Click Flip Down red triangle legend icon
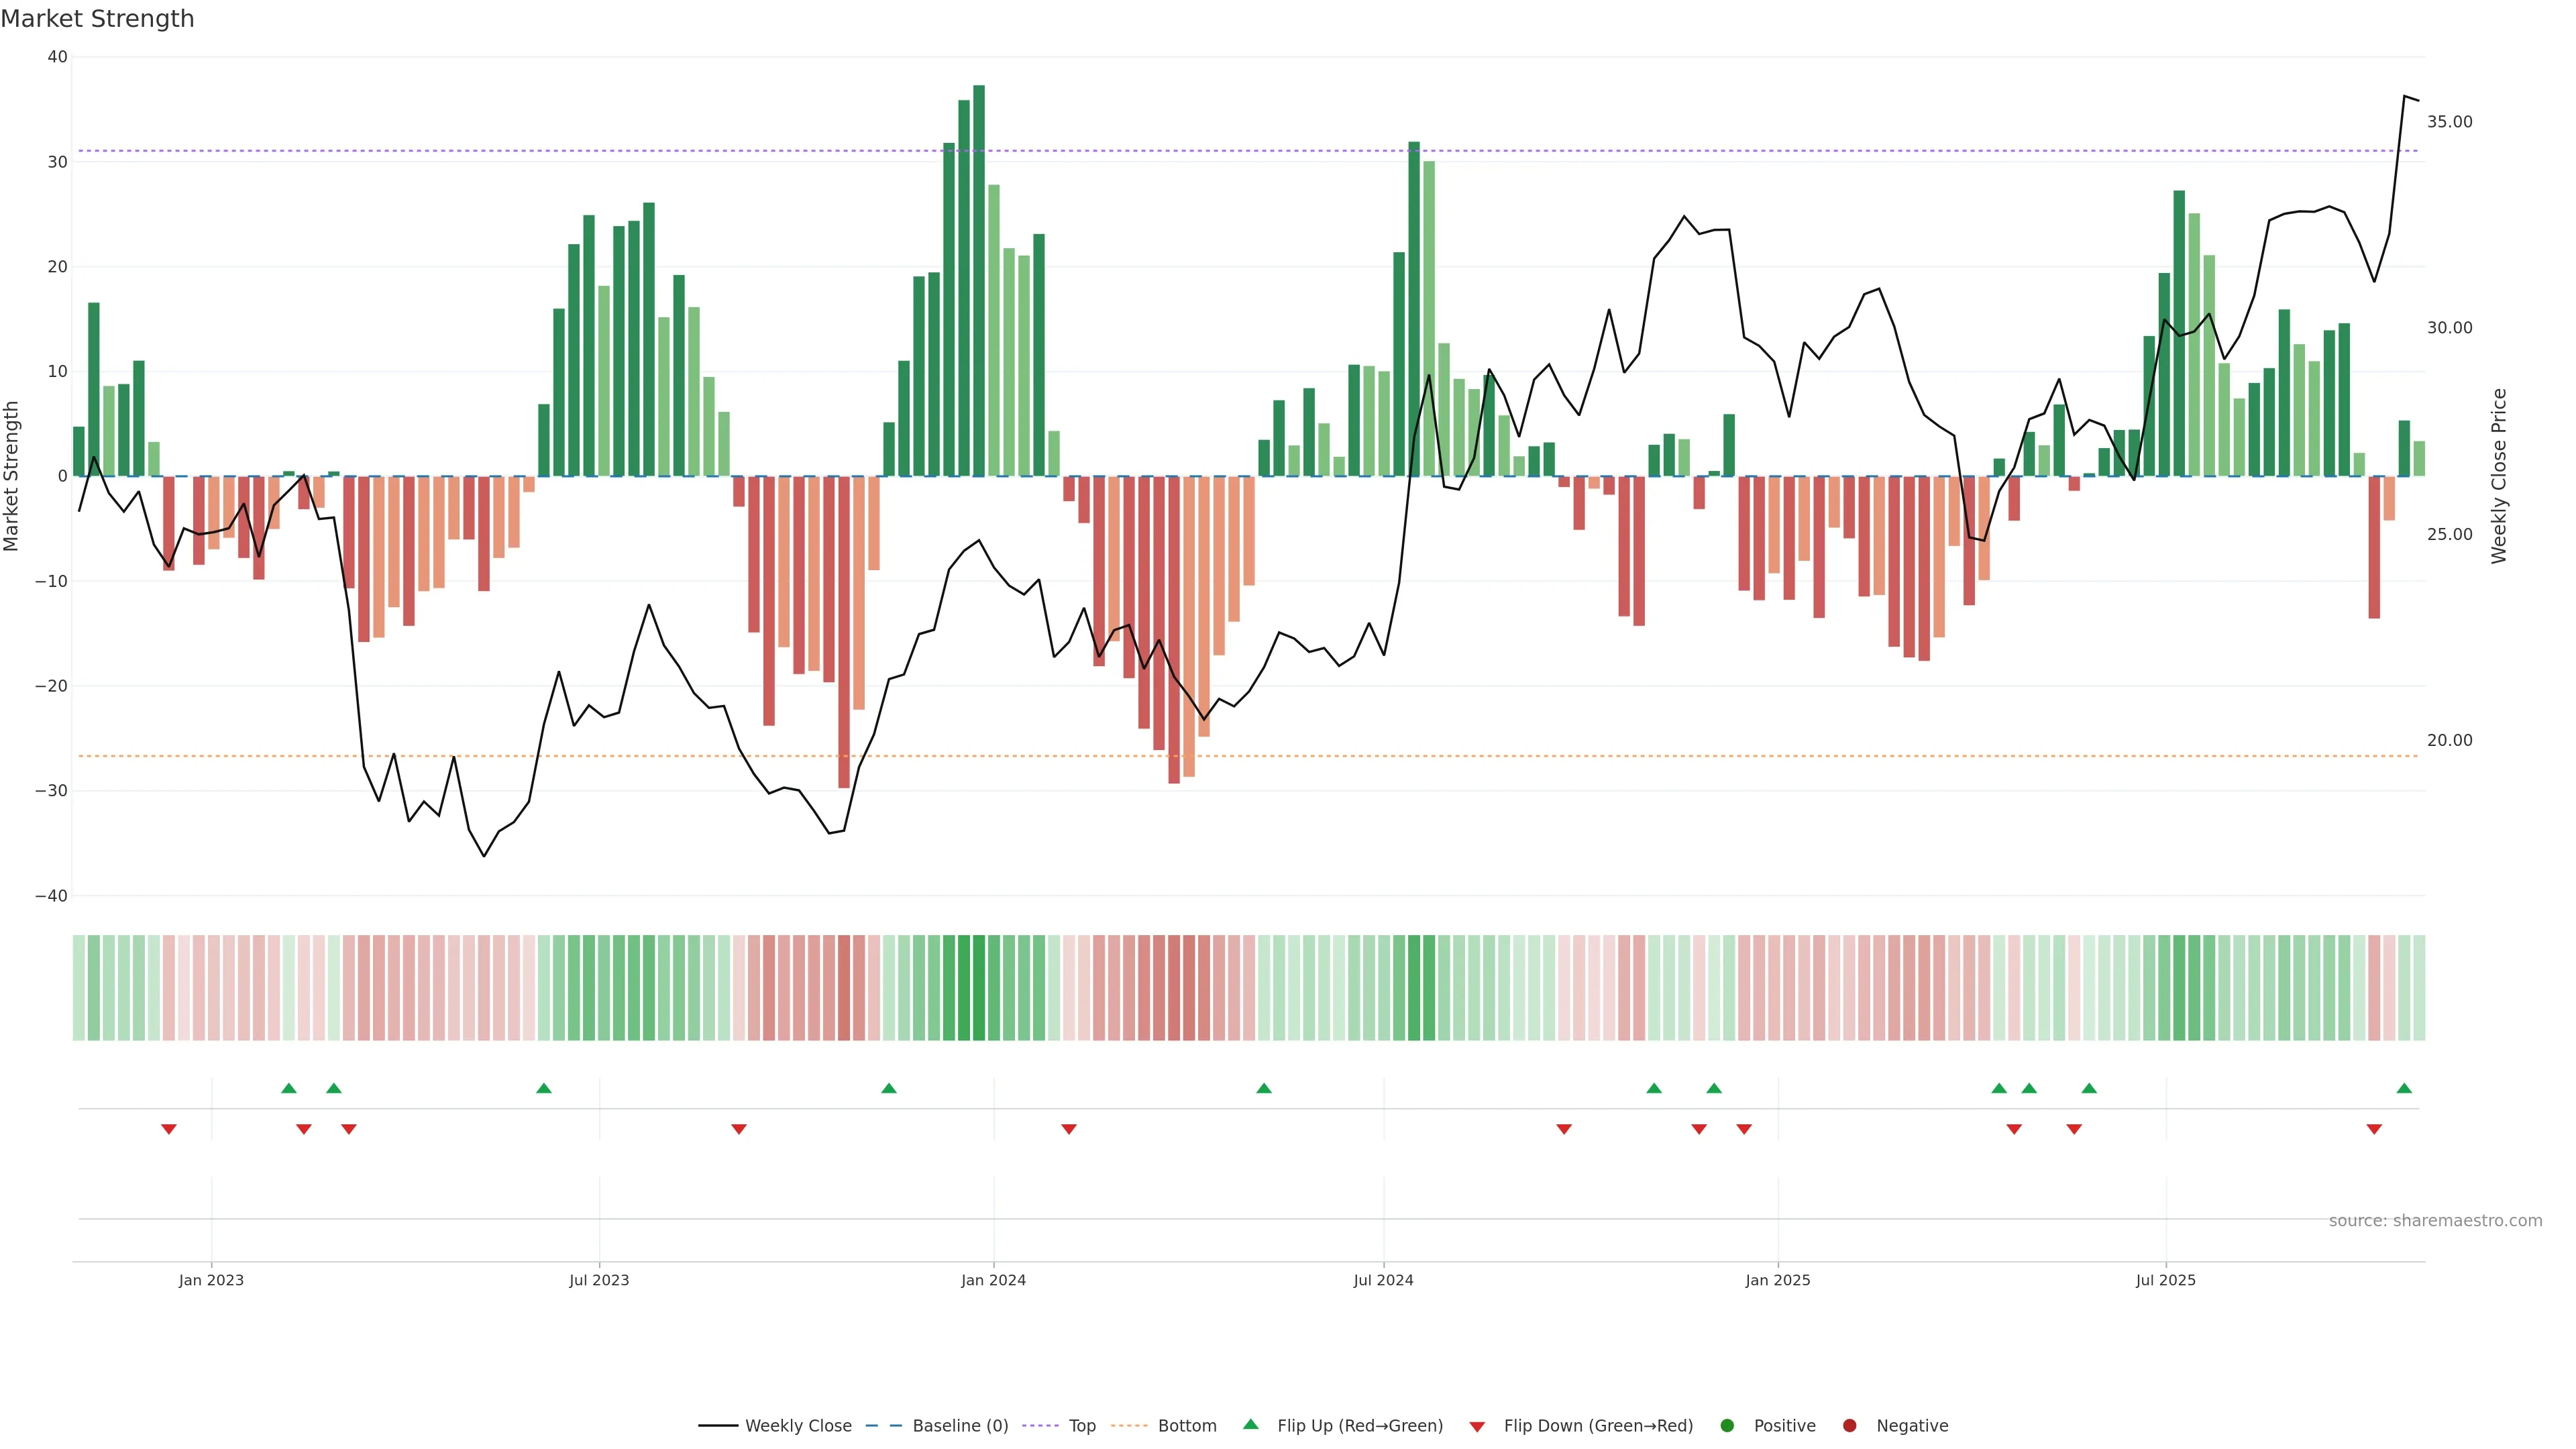This screenshot has width=2576, height=1449. pyautogui.click(x=1477, y=1427)
